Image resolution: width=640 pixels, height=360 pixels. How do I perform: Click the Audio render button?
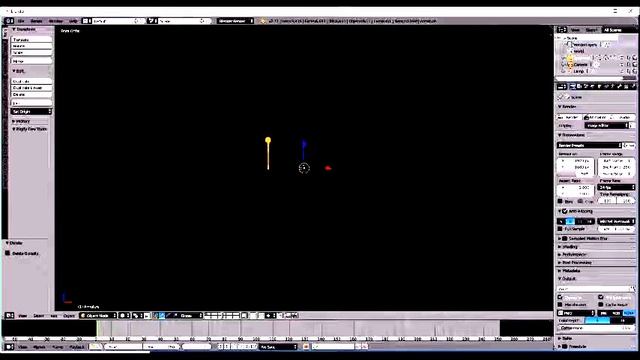coord(622,117)
